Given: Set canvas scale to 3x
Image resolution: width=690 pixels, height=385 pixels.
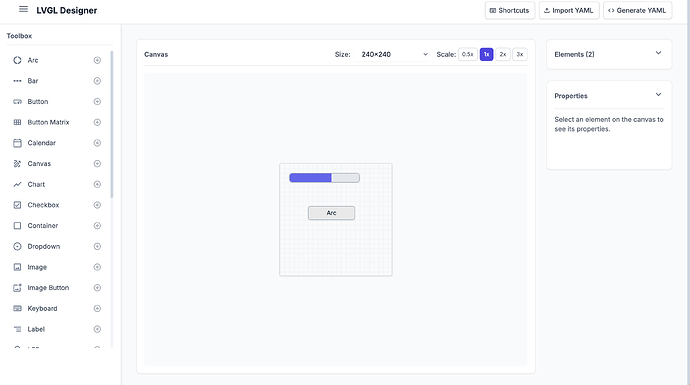Looking at the screenshot, I should click(520, 55).
